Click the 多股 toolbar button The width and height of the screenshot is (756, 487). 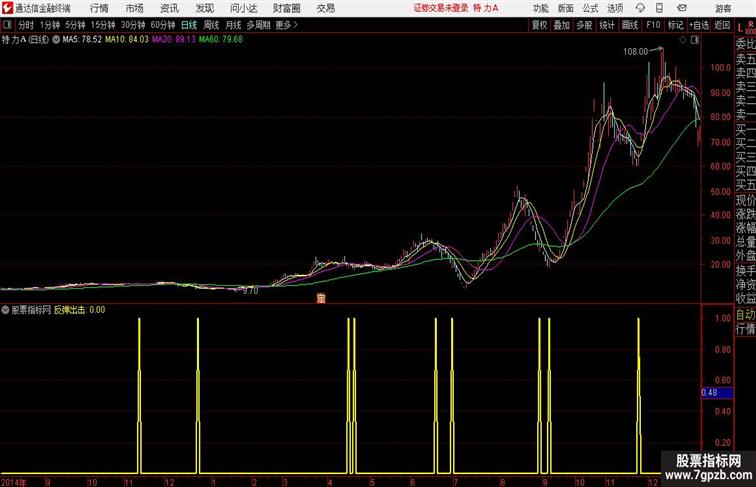[584, 25]
